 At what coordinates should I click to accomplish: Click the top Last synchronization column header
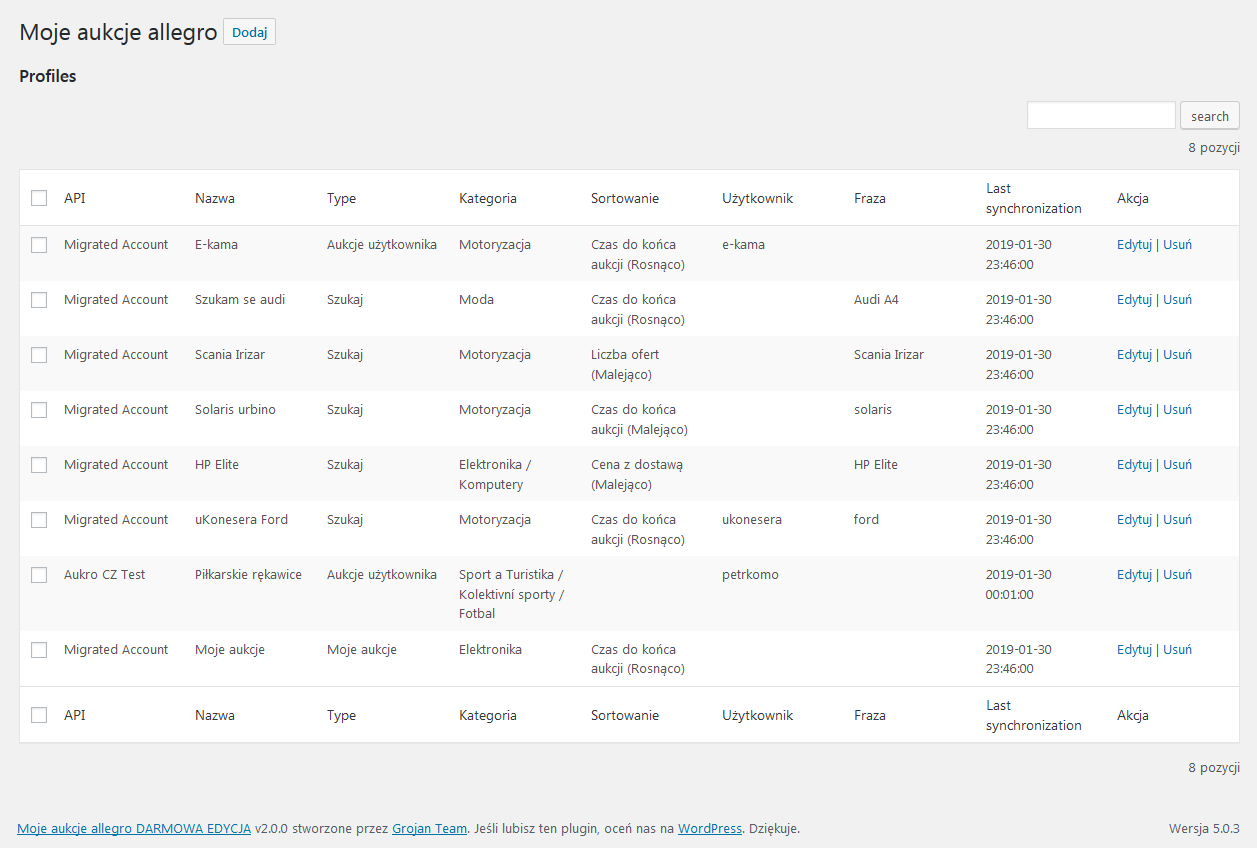click(1034, 198)
